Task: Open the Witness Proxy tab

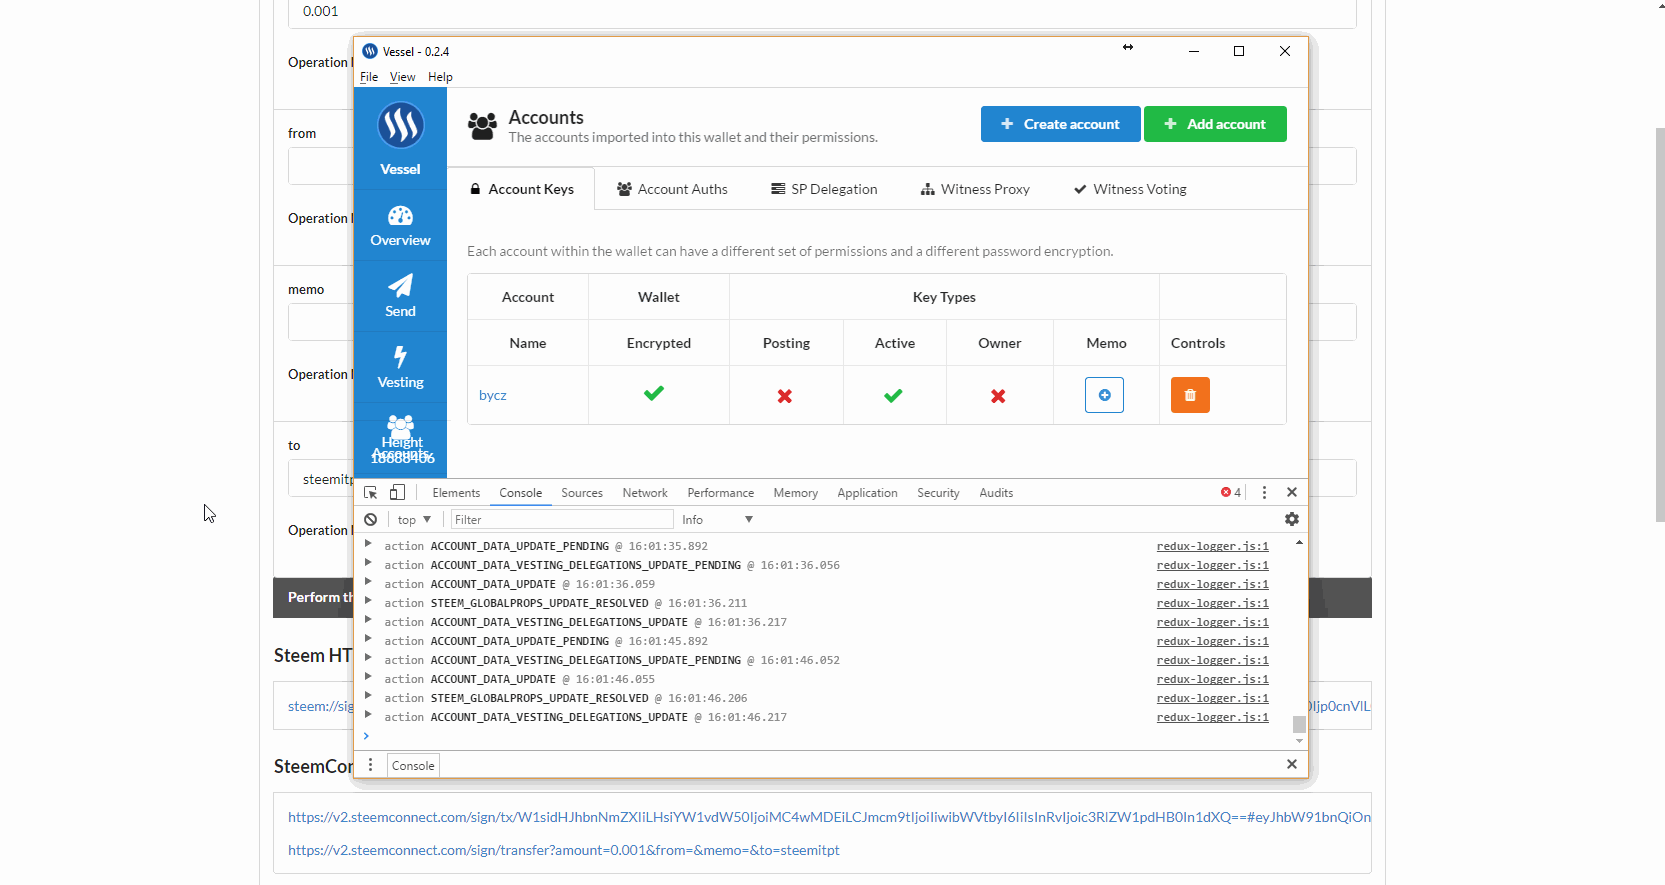Action: coord(975,189)
